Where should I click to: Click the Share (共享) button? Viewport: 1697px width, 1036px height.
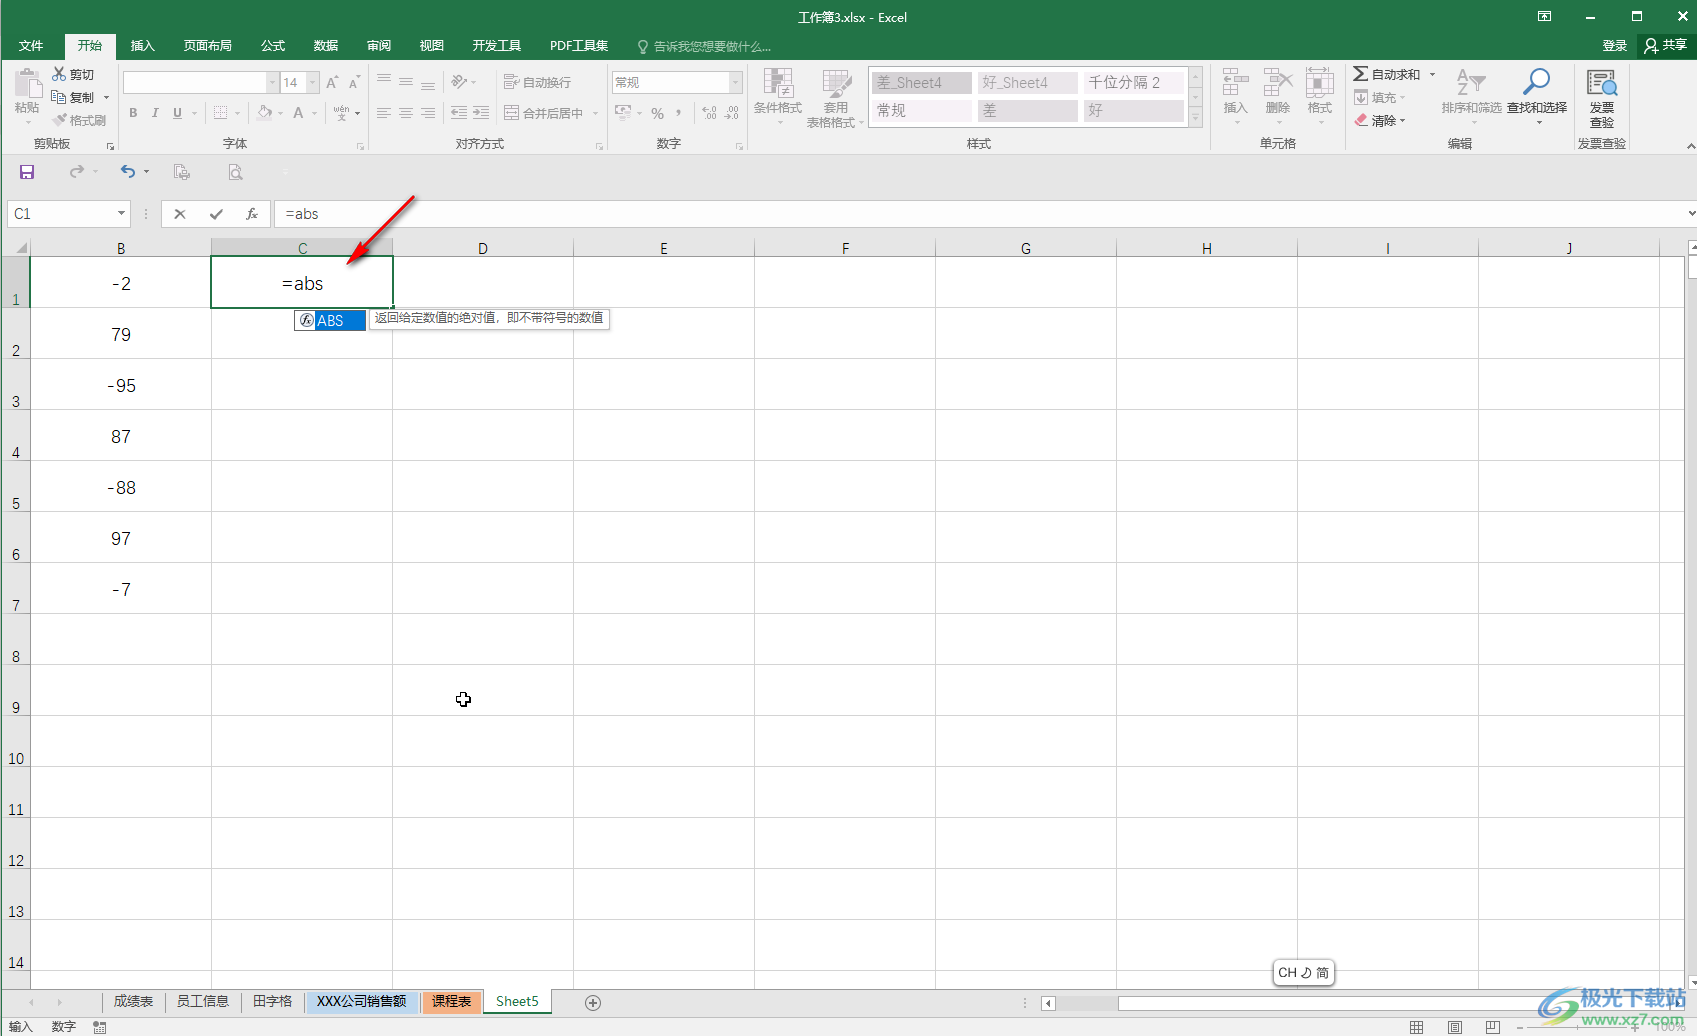1666,45
